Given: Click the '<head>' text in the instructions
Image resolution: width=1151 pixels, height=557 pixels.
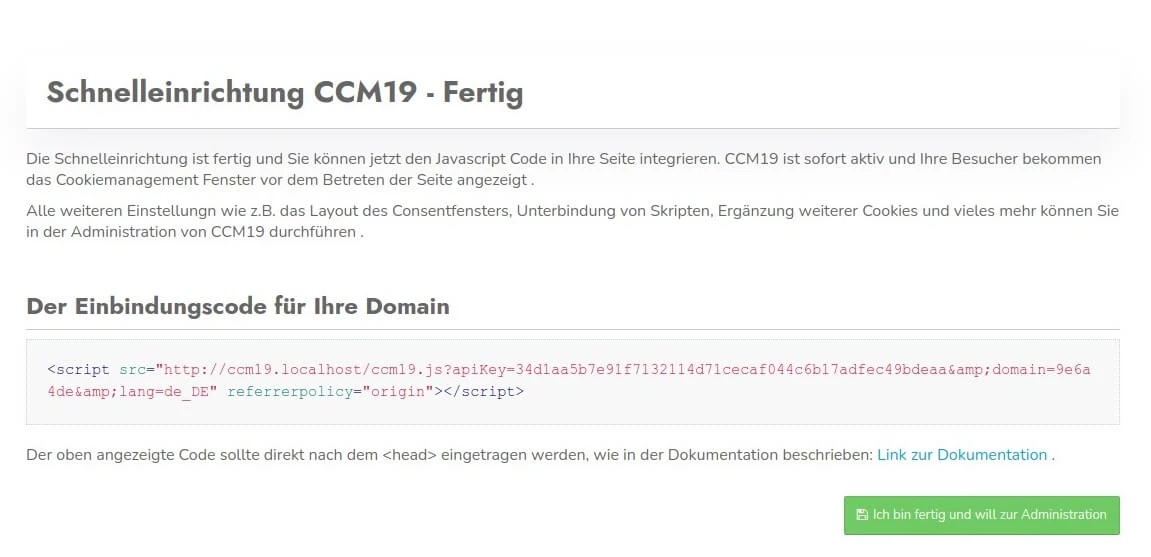Looking at the screenshot, I should click(410, 455).
